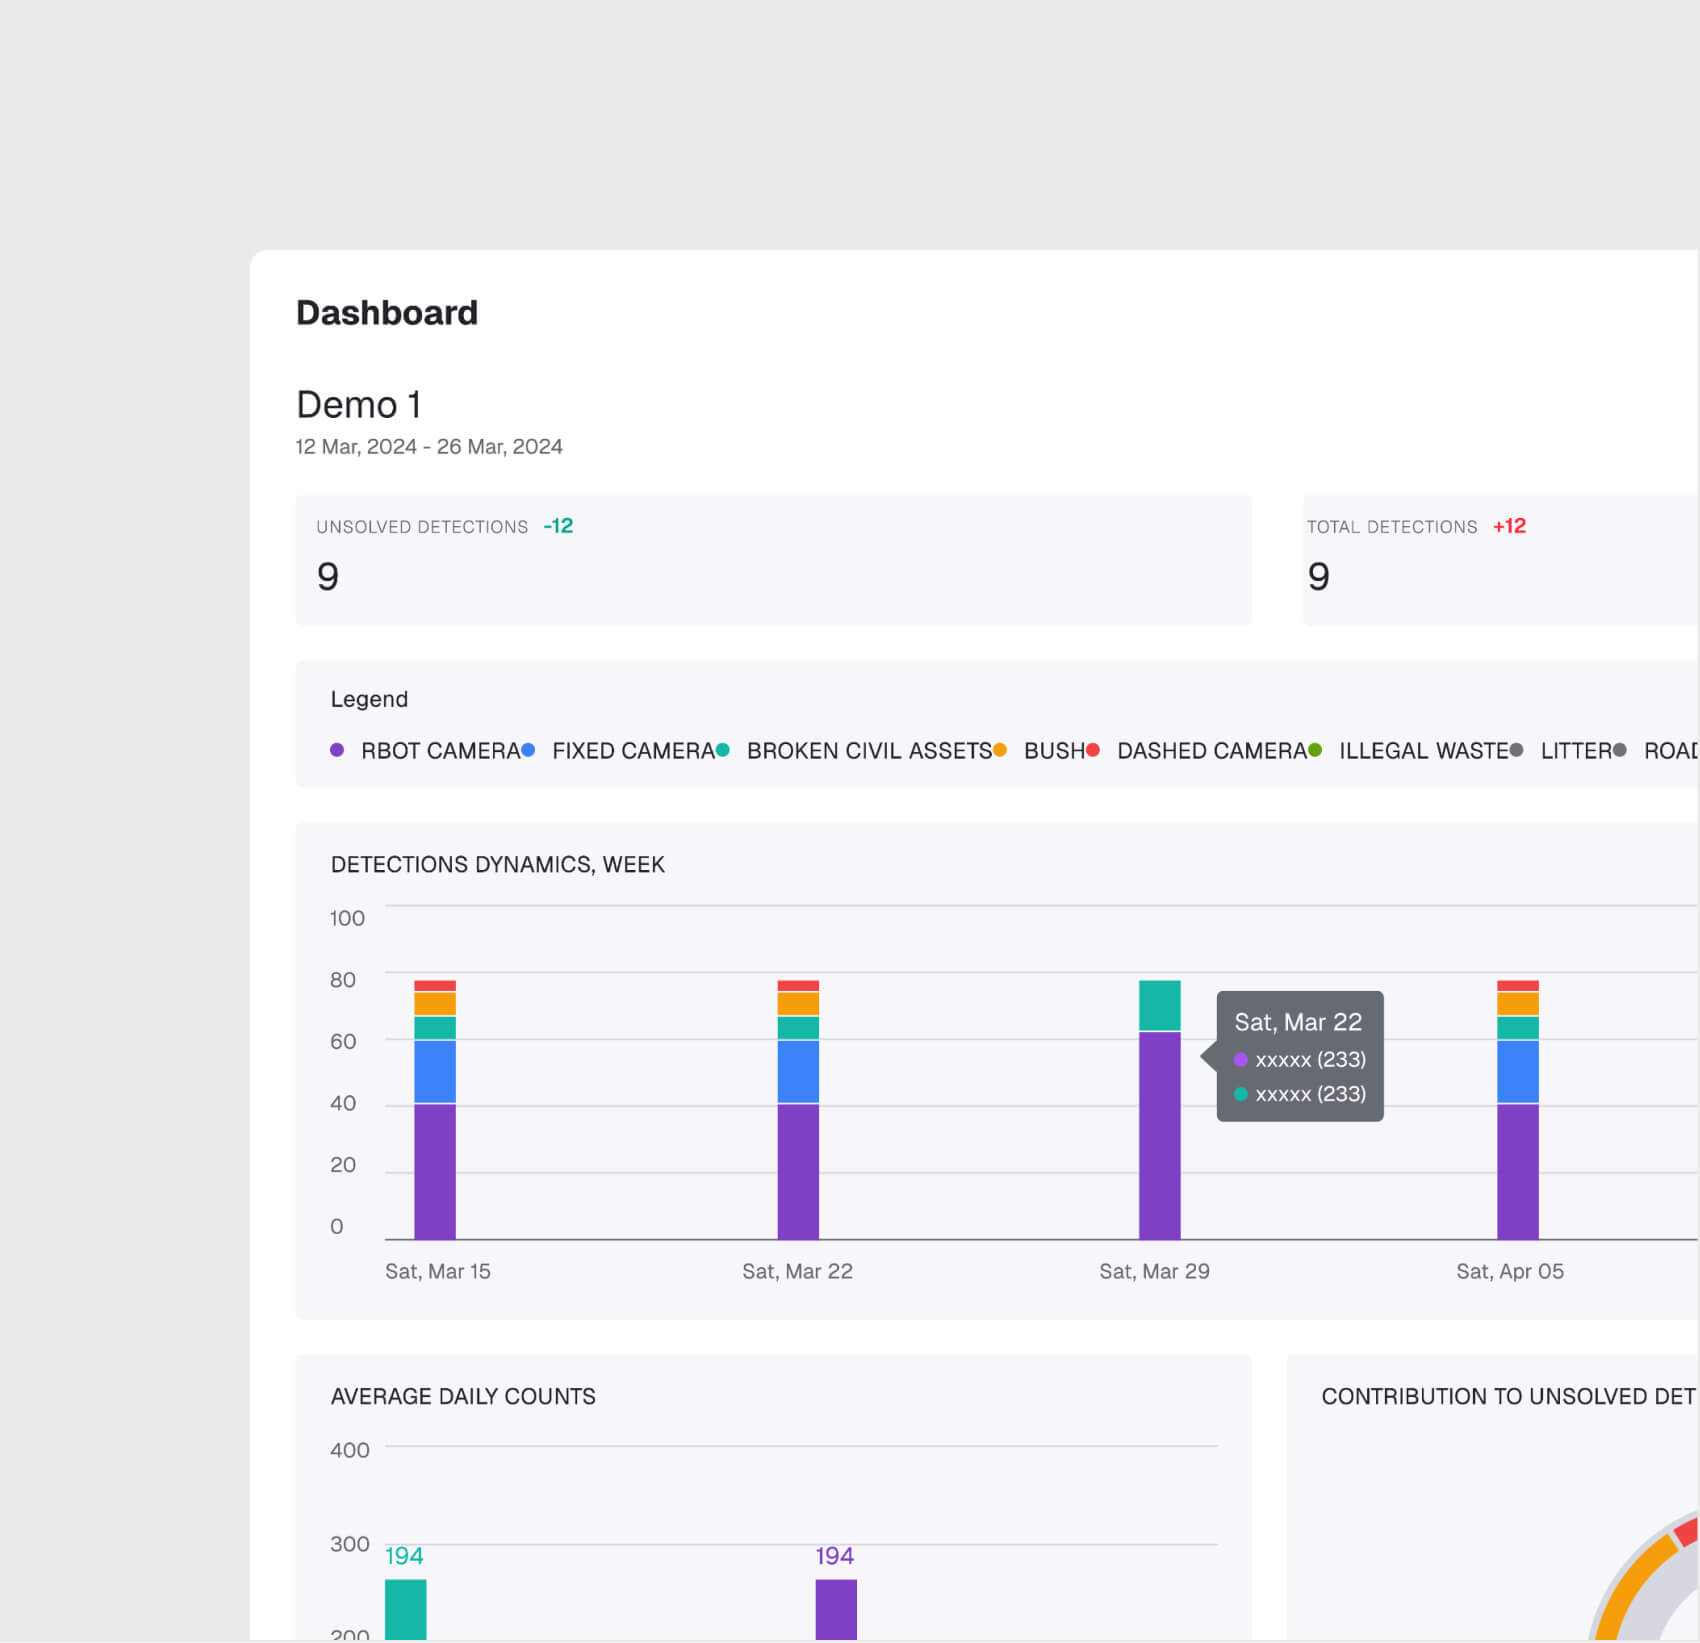
Task: Click the BUSH orange legend marker
Action: (999, 750)
